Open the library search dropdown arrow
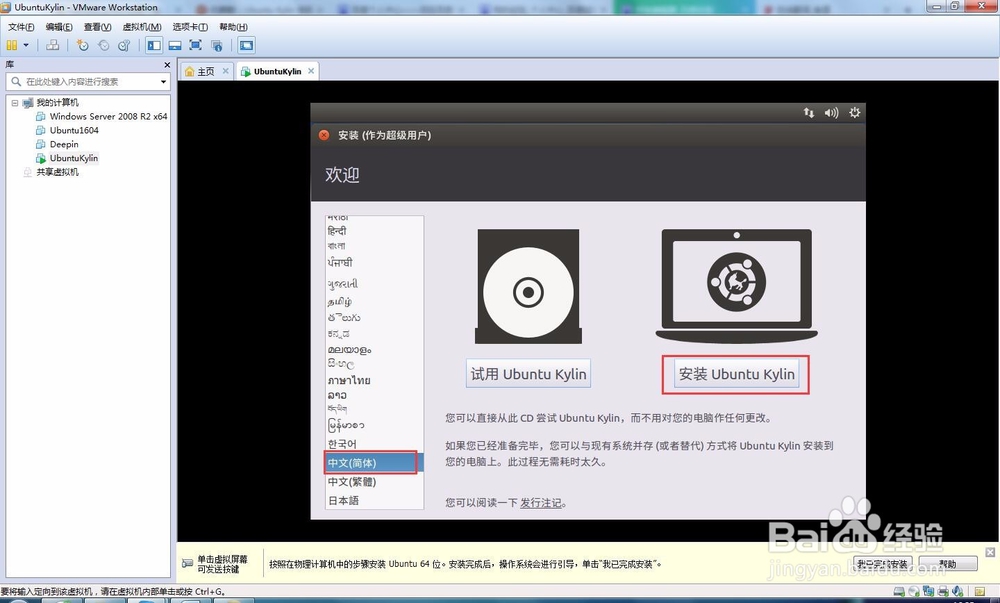The width and height of the screenshot is (1000, 603). pyautogui.click(x=162, y=81)
